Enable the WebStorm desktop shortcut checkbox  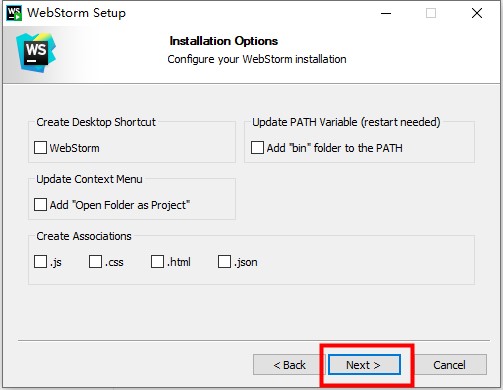point(40,148)
